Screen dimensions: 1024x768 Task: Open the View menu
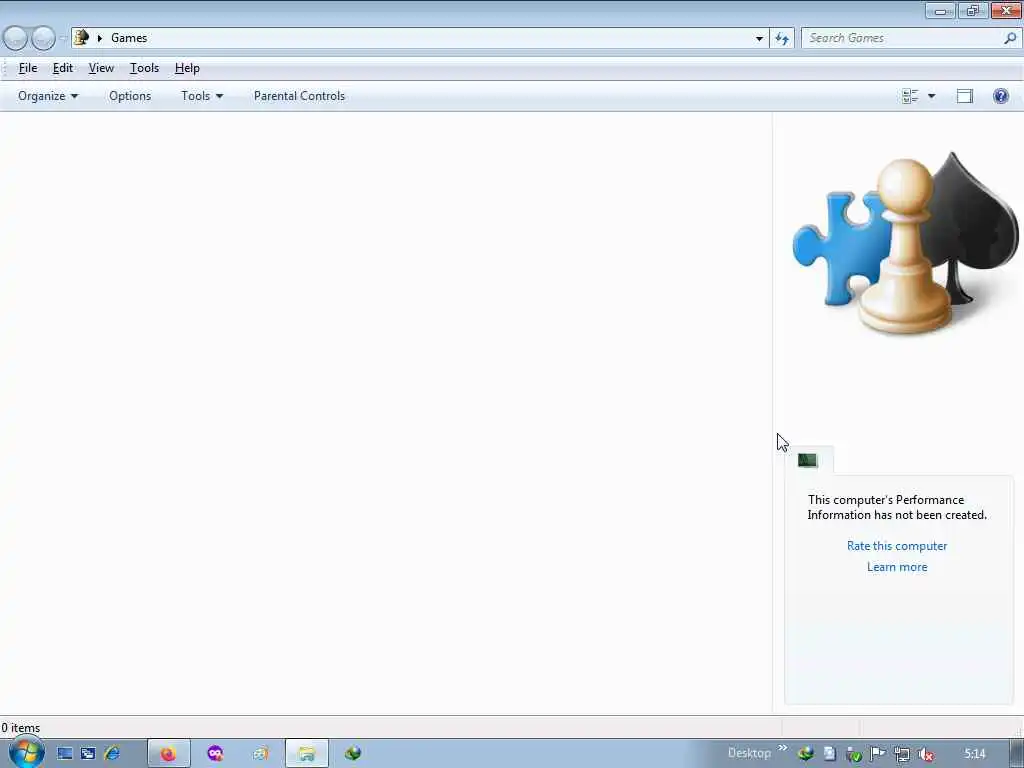(x=101, y=68)
